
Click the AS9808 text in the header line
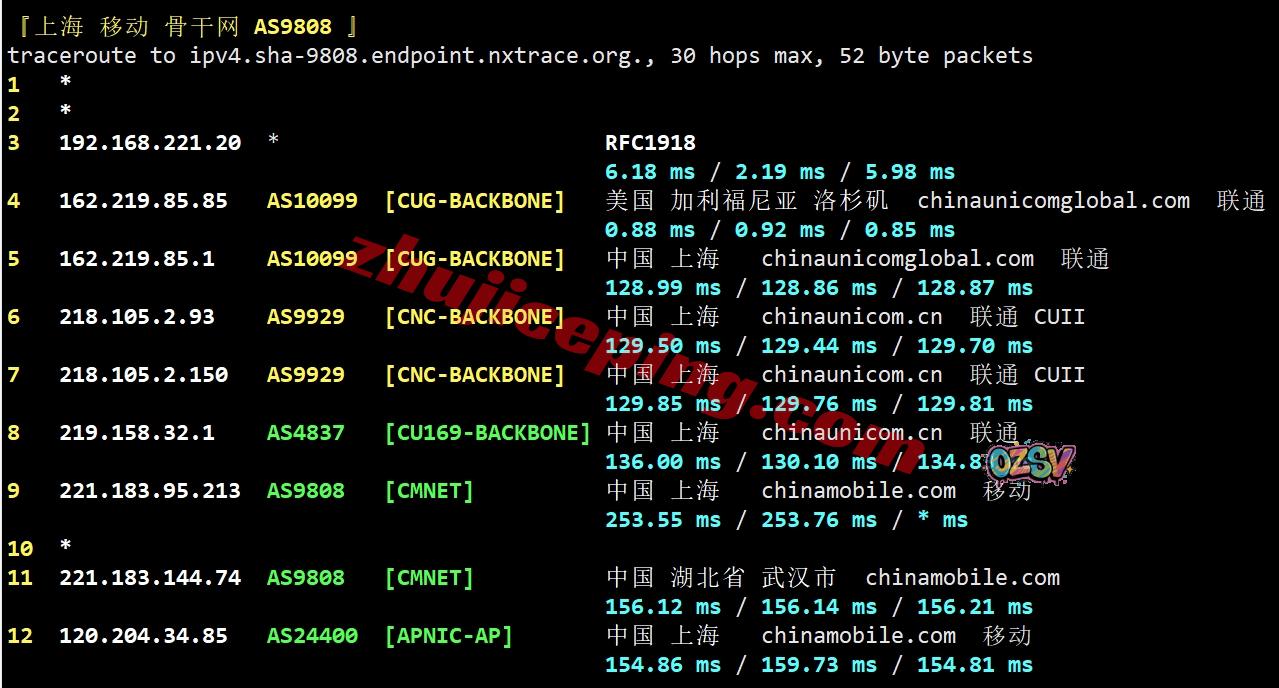292,27
